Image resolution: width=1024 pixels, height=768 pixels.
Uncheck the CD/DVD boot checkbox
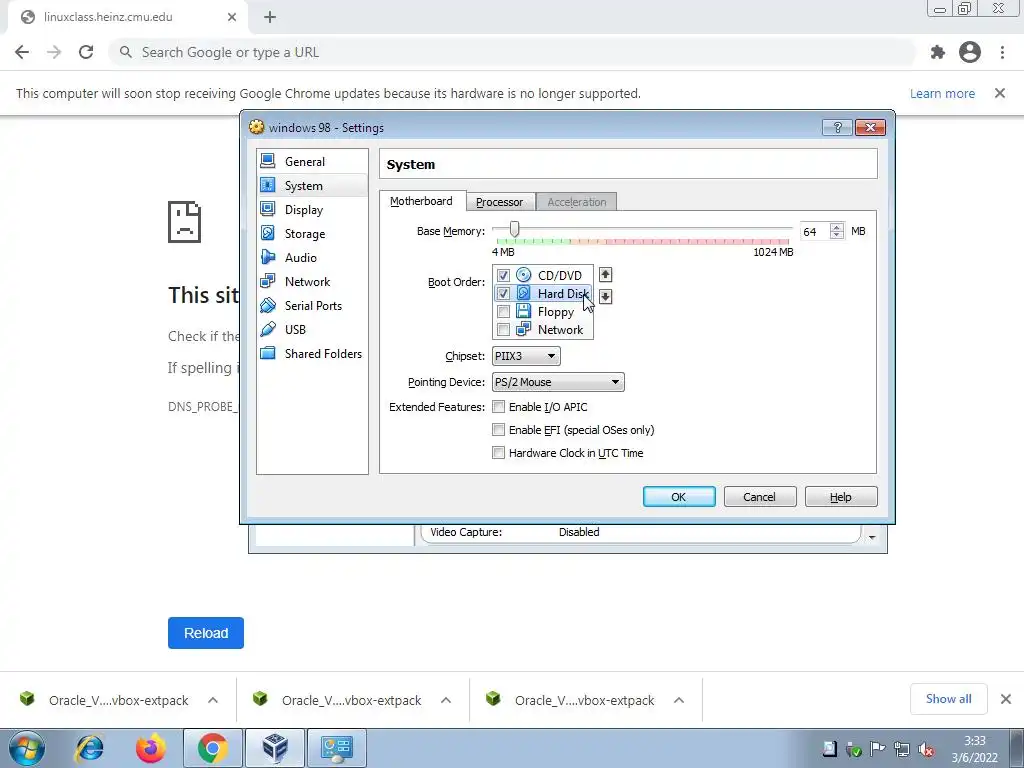click(503, 276)
